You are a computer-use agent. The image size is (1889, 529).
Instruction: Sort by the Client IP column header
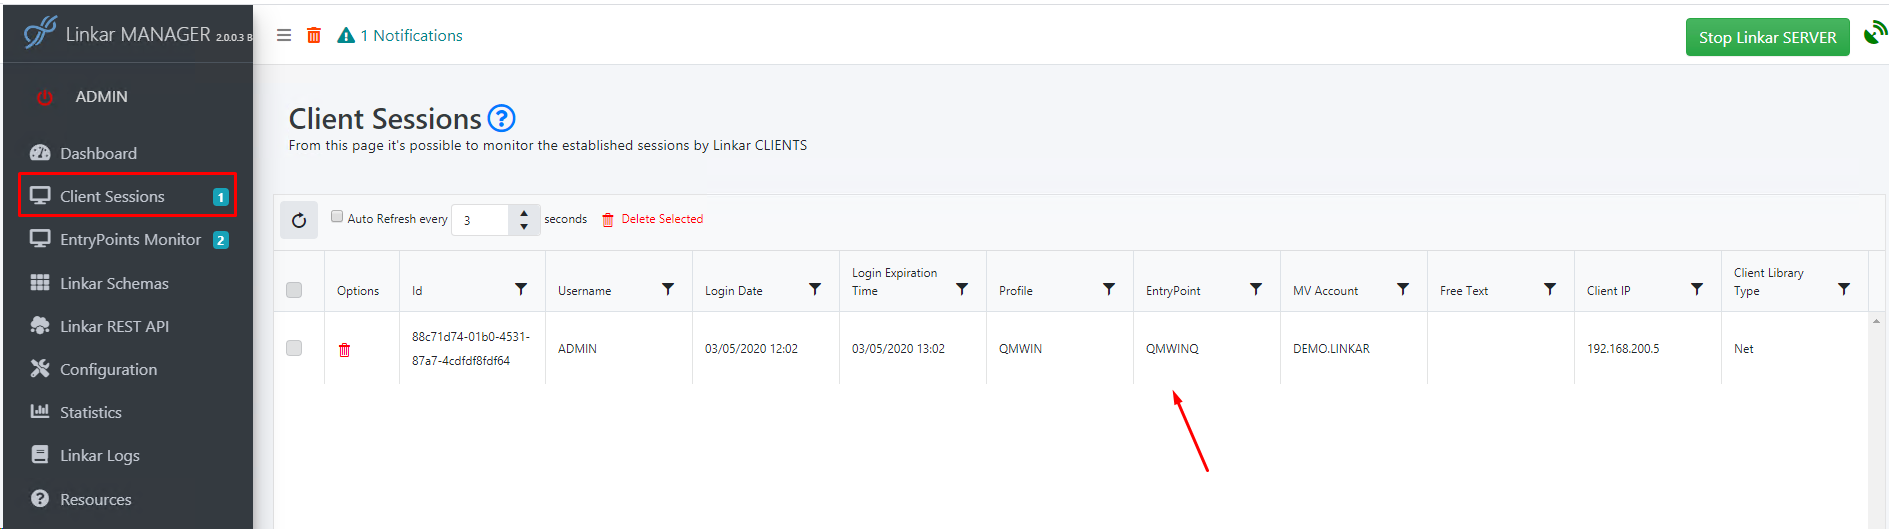coord(1608,291)
